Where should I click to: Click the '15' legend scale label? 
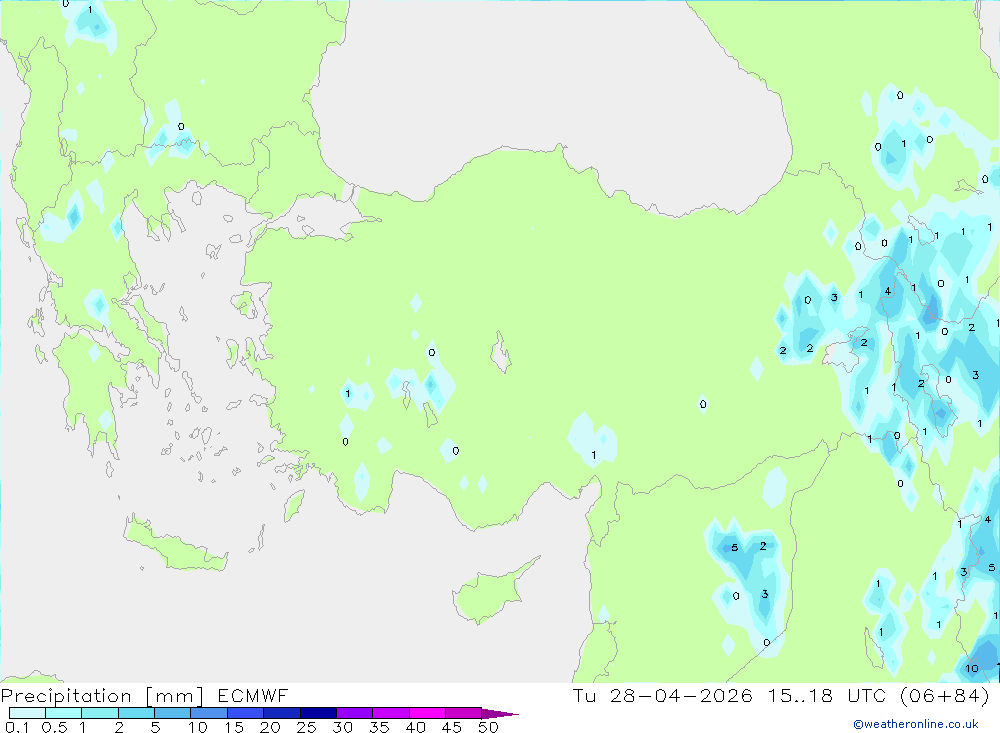click(x=234, y=727)
